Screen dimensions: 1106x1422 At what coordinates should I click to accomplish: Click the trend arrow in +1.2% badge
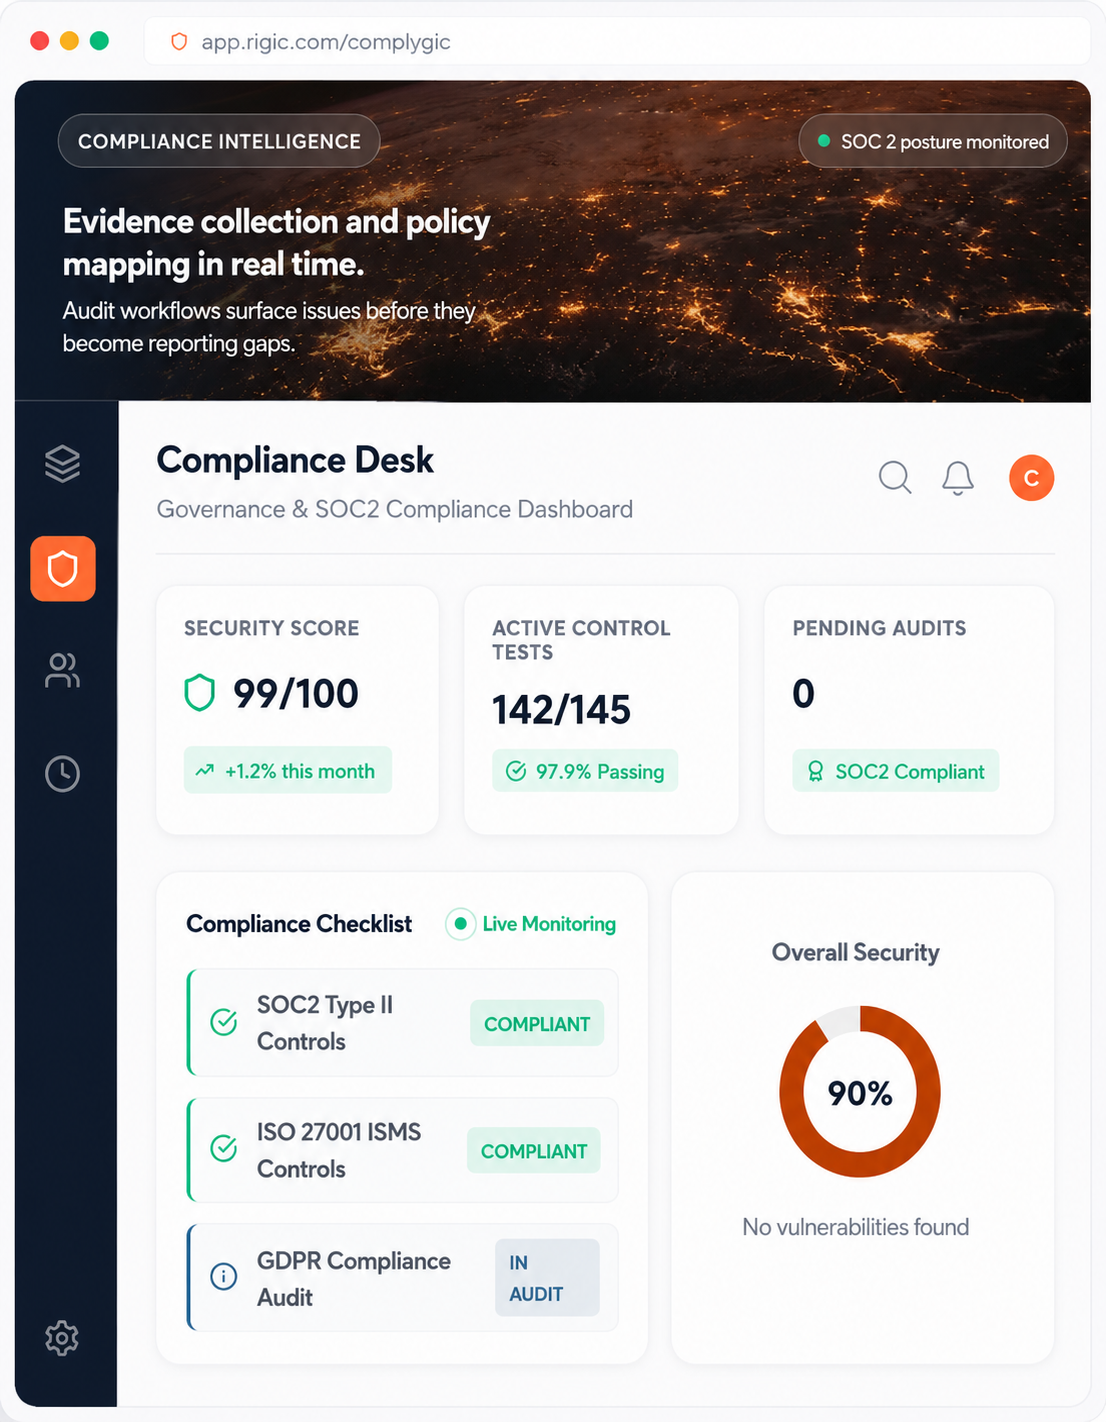coord(205,771)
